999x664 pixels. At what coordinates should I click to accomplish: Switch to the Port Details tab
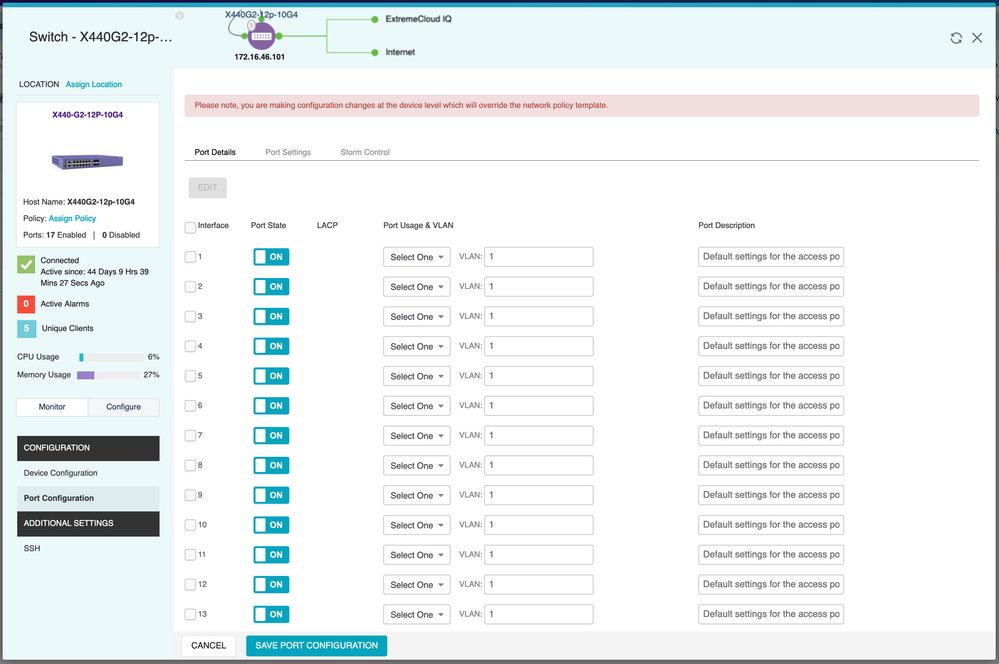[215, 152]
